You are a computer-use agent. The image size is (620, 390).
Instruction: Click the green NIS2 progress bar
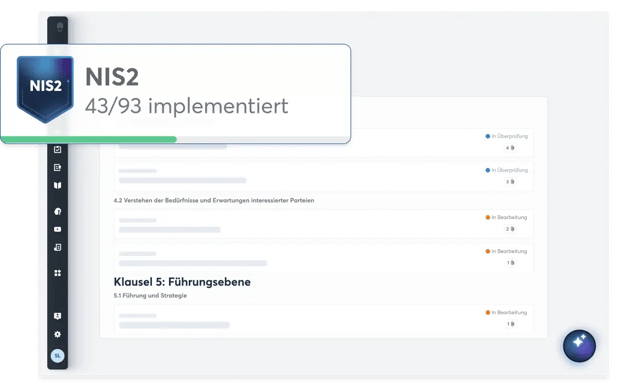(x=89, y=139)
